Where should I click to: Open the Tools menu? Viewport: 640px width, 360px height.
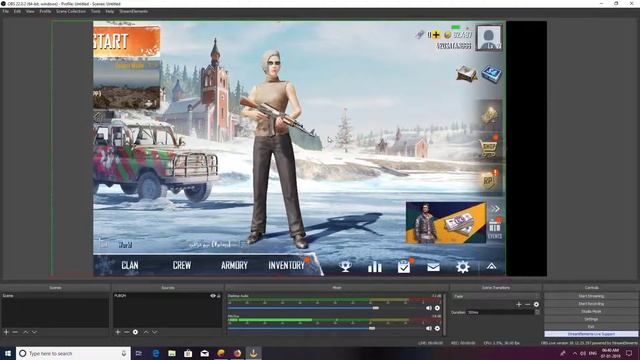click(96, 11)
